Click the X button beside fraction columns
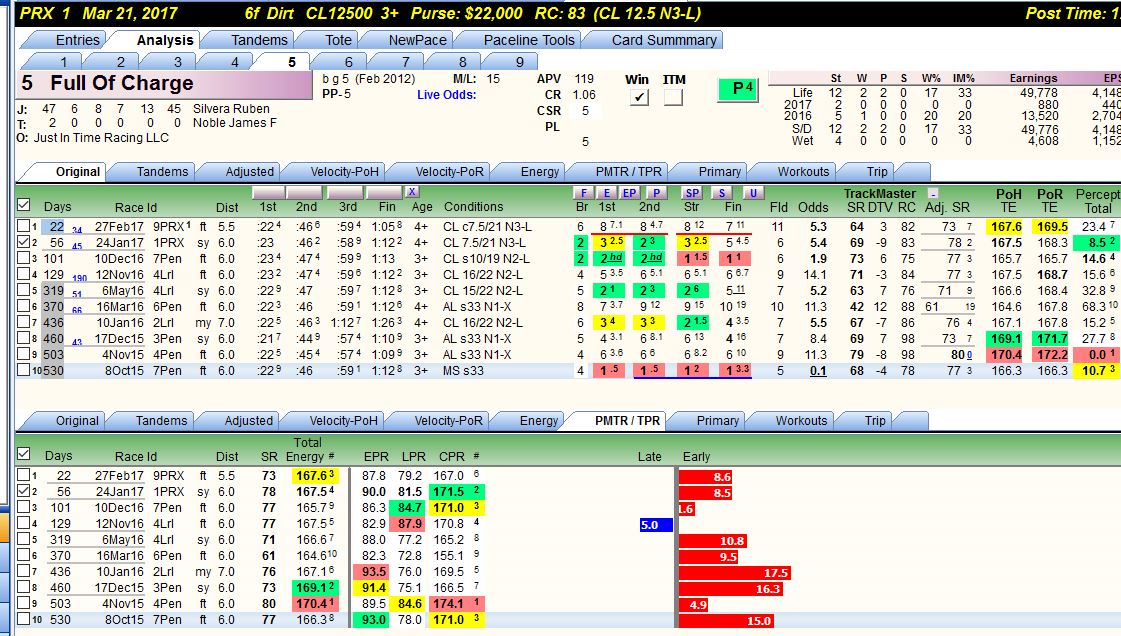 pyautogui.click(x=412, y=192)
